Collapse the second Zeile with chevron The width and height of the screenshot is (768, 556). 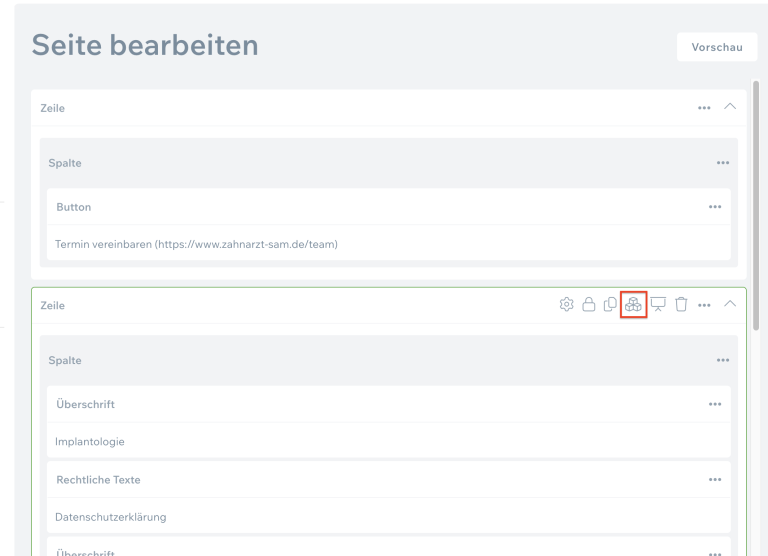(730, 304)
